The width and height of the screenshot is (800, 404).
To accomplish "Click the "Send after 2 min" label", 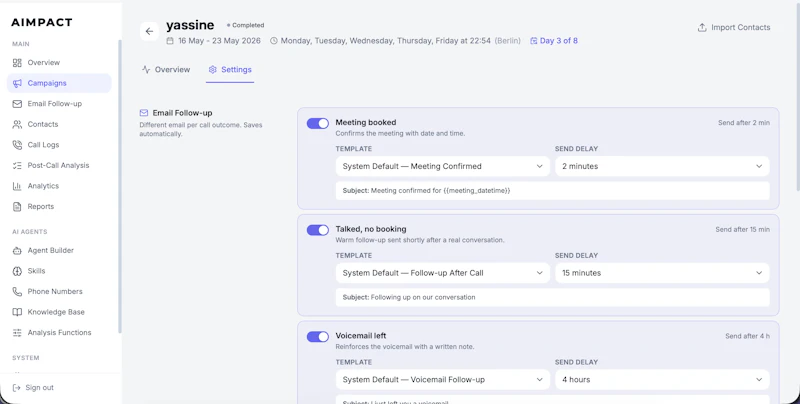I will [744, 123].
